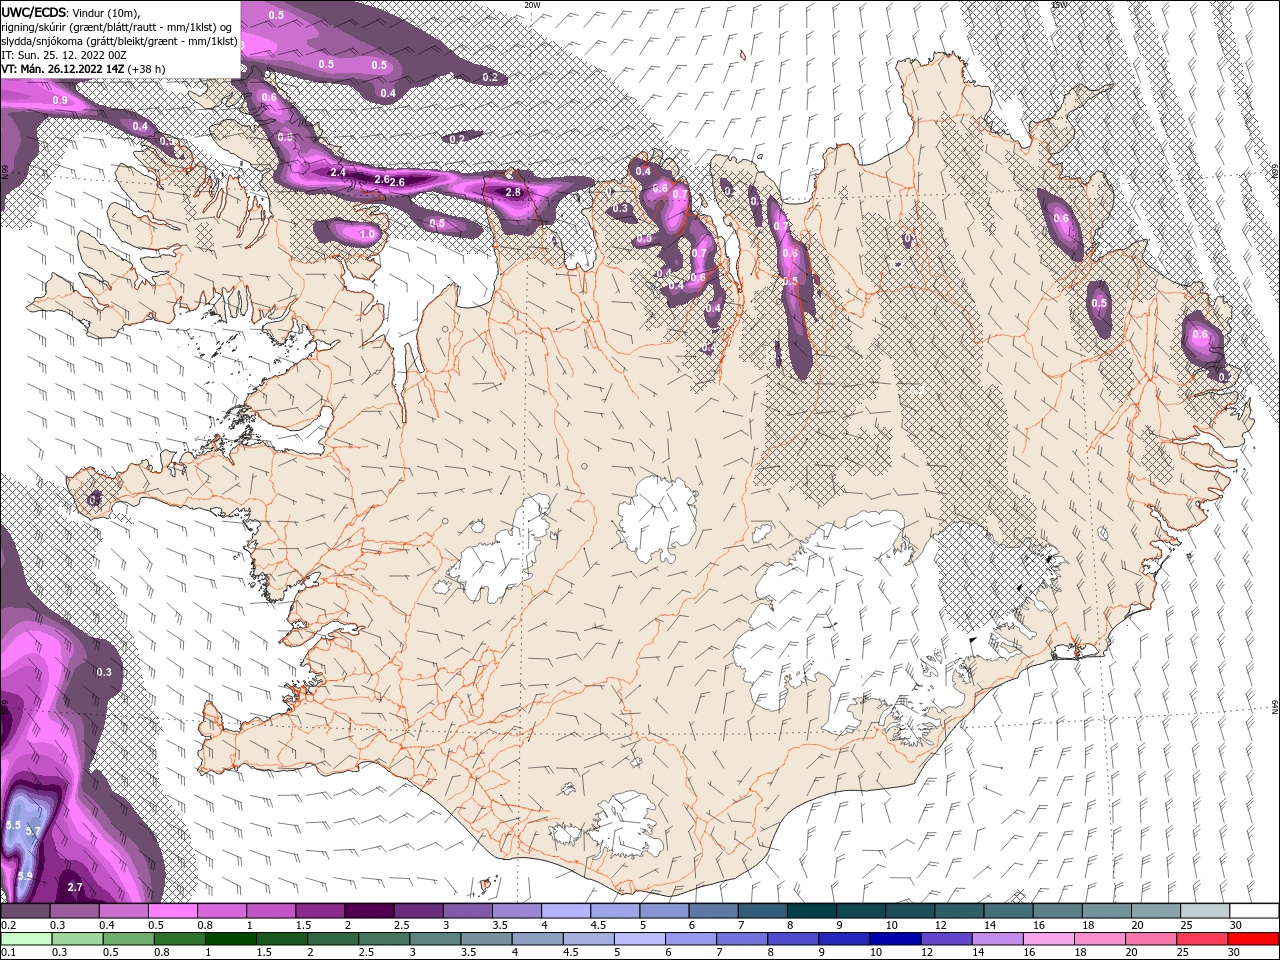The image size is (1280, 960).
Task: Click the "20W" longitude label
Action: (x=532, y=5)
